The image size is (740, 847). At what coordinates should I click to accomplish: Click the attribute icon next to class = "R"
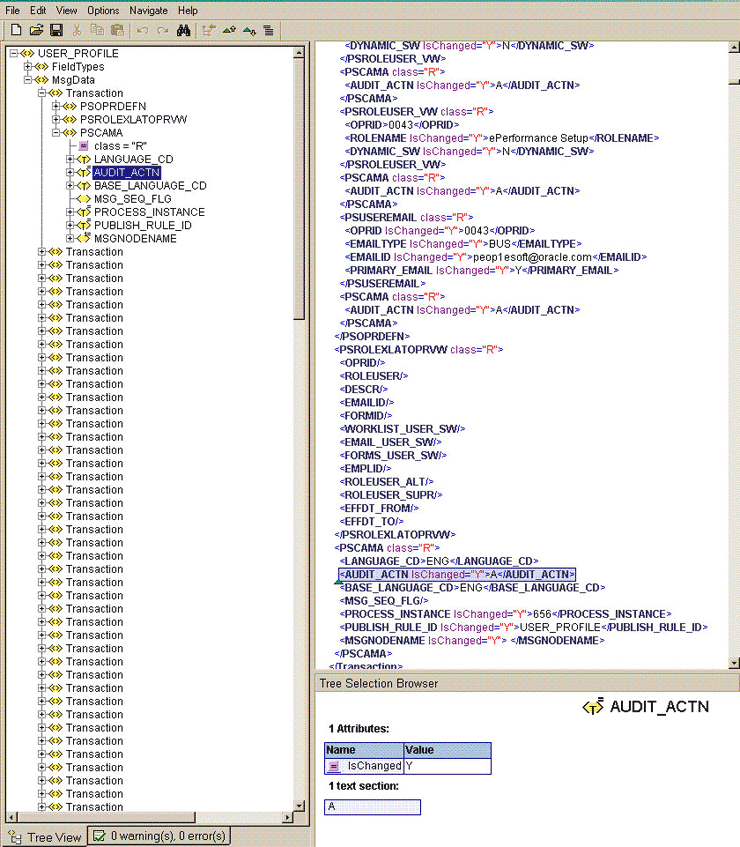[x=84, y=146]
